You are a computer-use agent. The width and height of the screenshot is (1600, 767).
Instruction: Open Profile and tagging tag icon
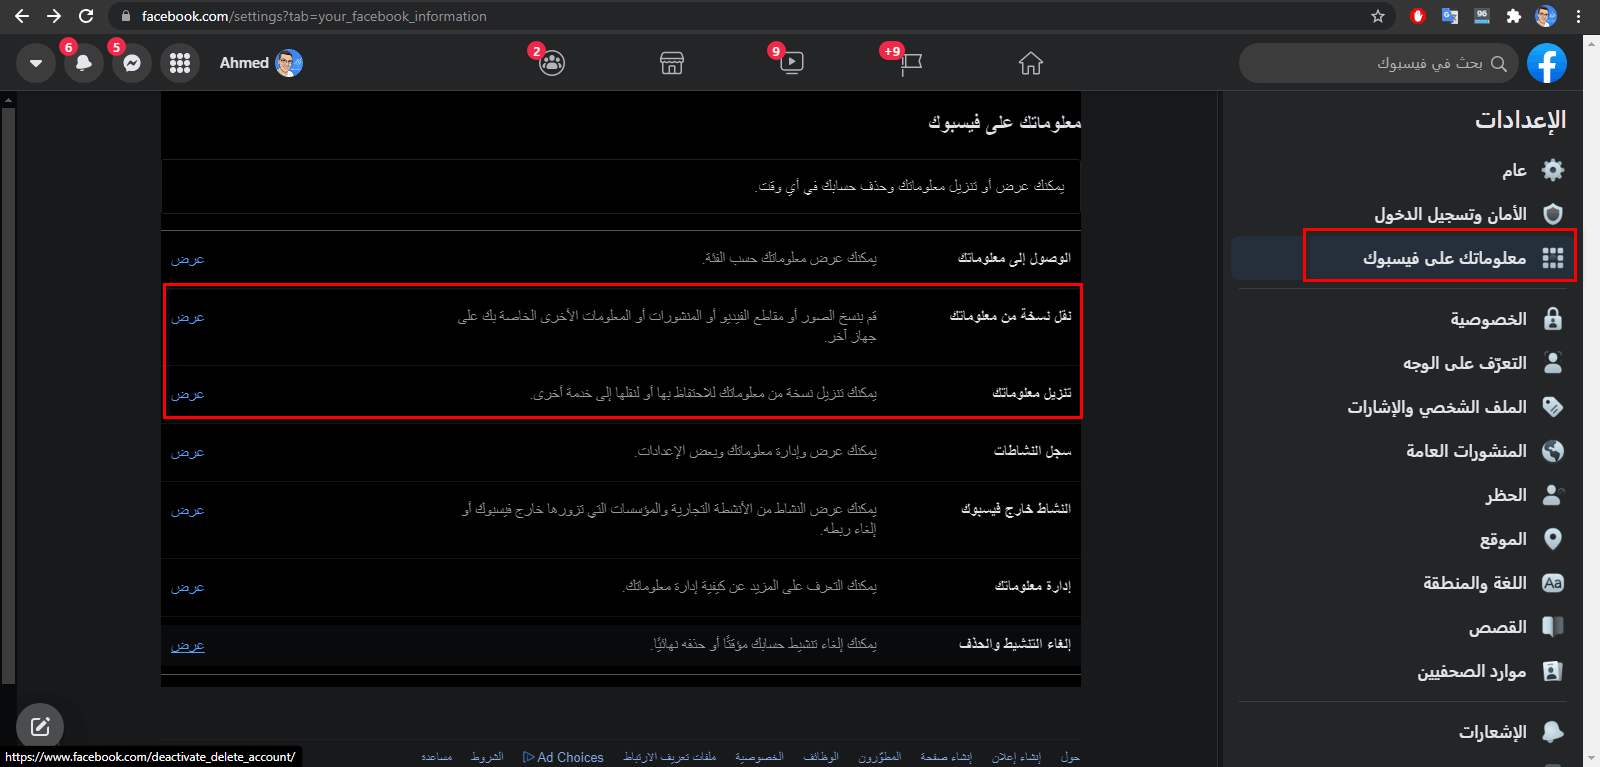pyautogui.click(x=1553, y=407)
